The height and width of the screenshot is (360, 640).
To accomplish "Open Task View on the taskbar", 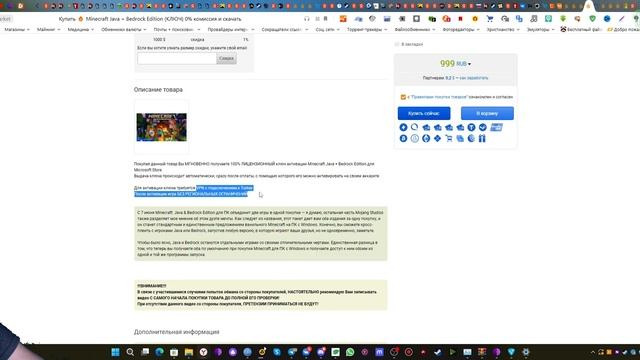I will [x=145, y=352].
